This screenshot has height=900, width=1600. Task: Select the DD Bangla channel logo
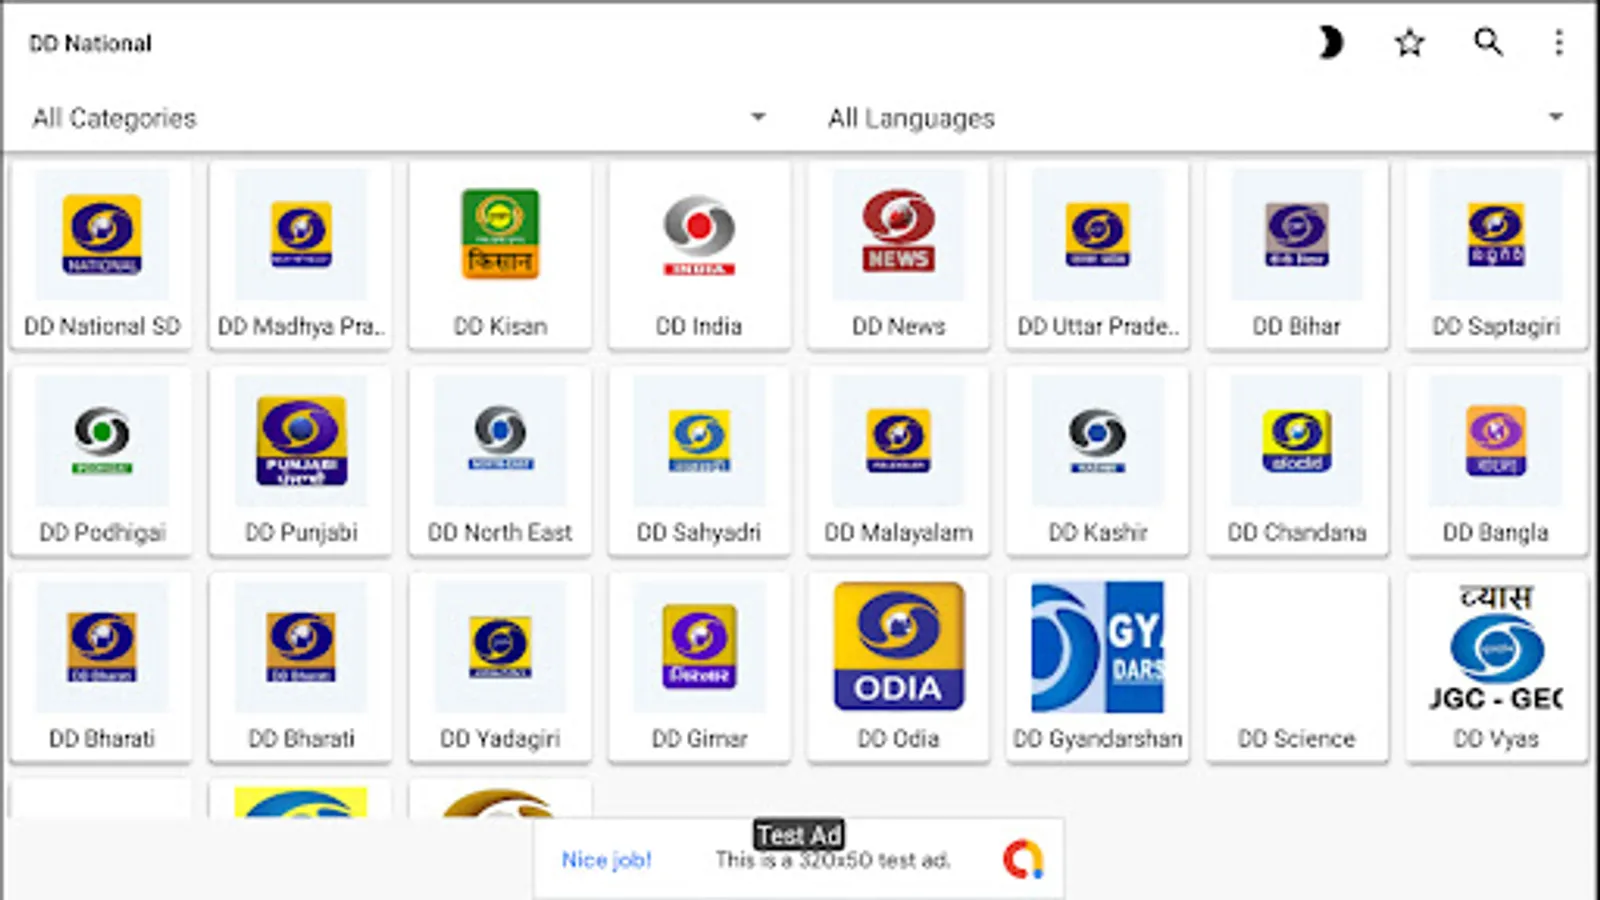click(x=1496, y=441)
